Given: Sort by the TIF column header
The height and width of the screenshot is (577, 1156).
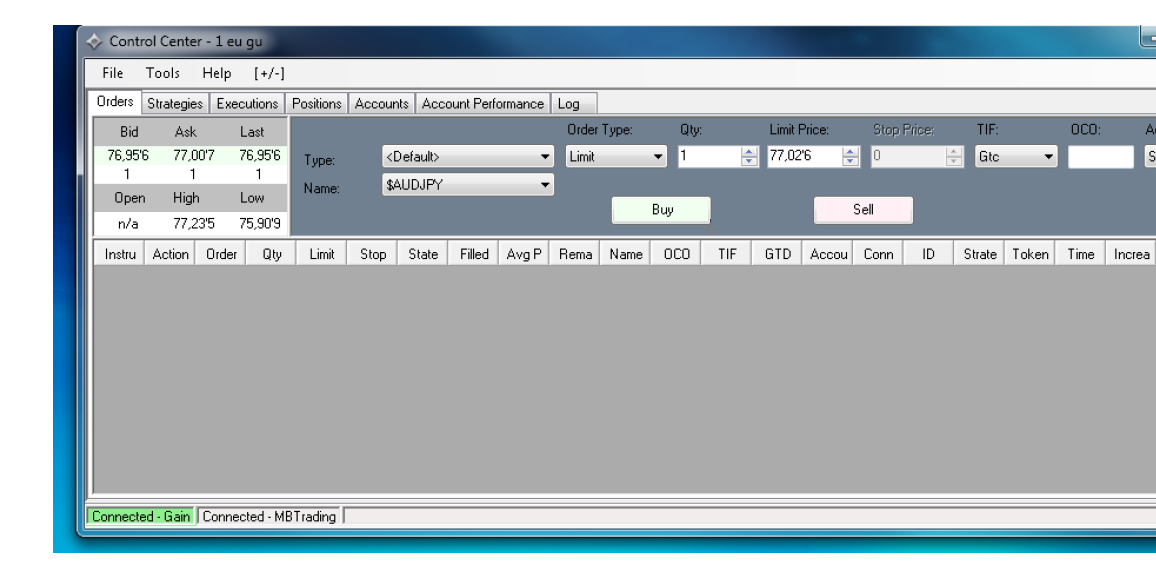Looking at the screenshot, I should 726,254.
